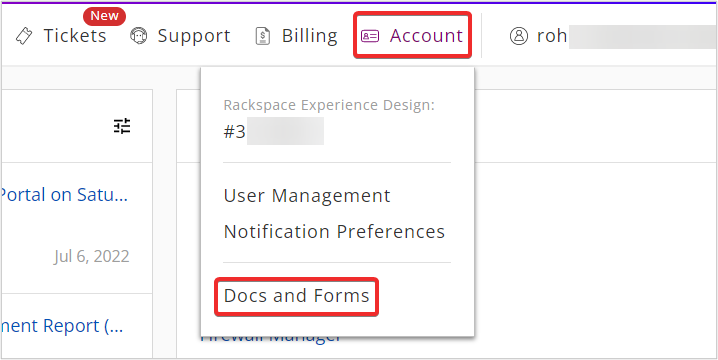718x360 pixels.
Task: Click the Jul 6, 2022 date
Action: tap(92, 256)
